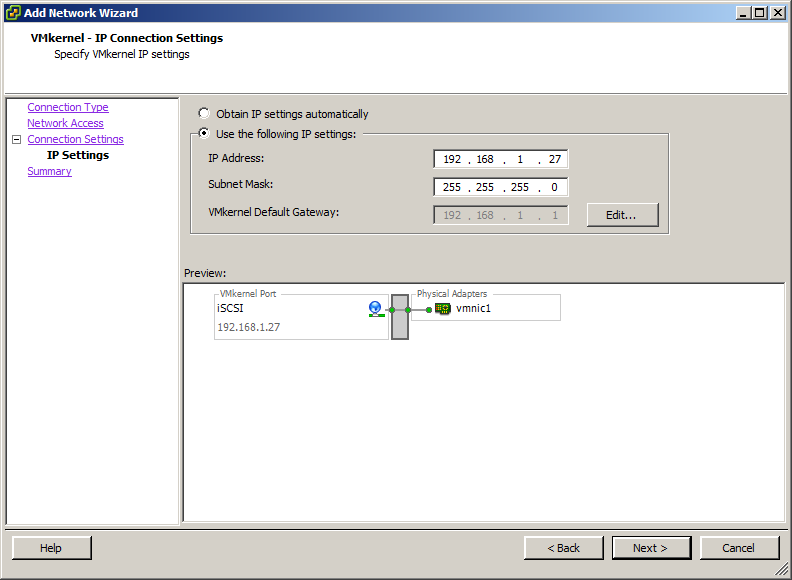Select IP Settings step in sidebar
792x580 pixels.
78,155
